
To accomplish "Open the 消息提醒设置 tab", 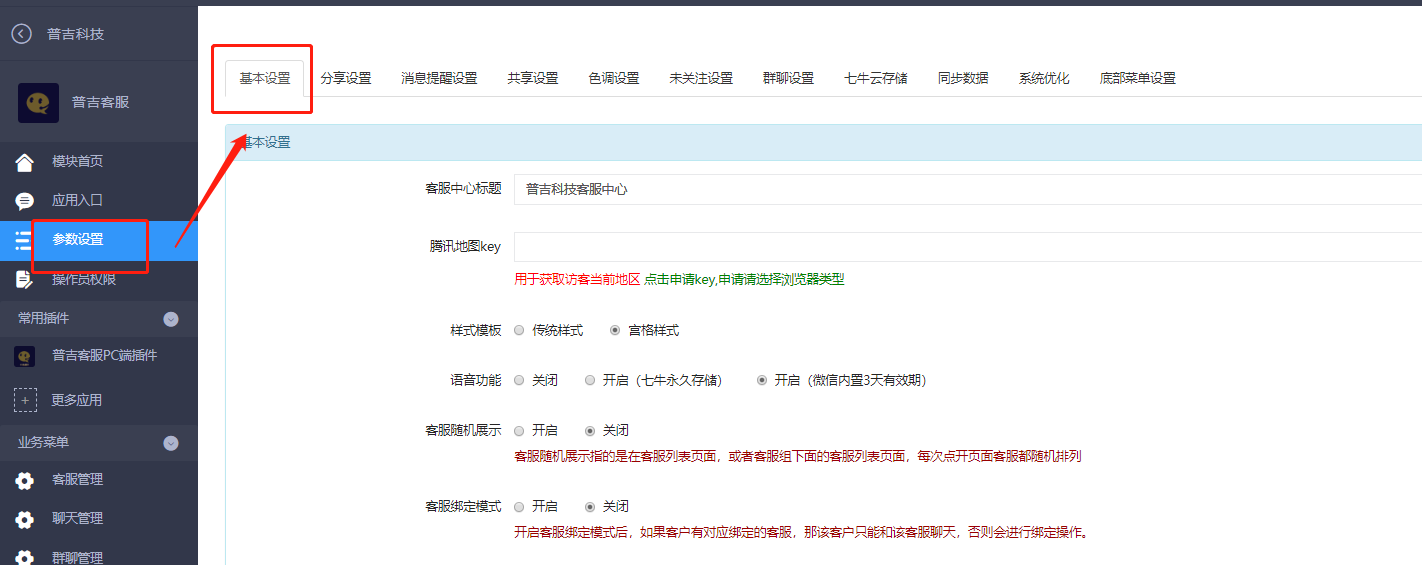I will point(439,78).
